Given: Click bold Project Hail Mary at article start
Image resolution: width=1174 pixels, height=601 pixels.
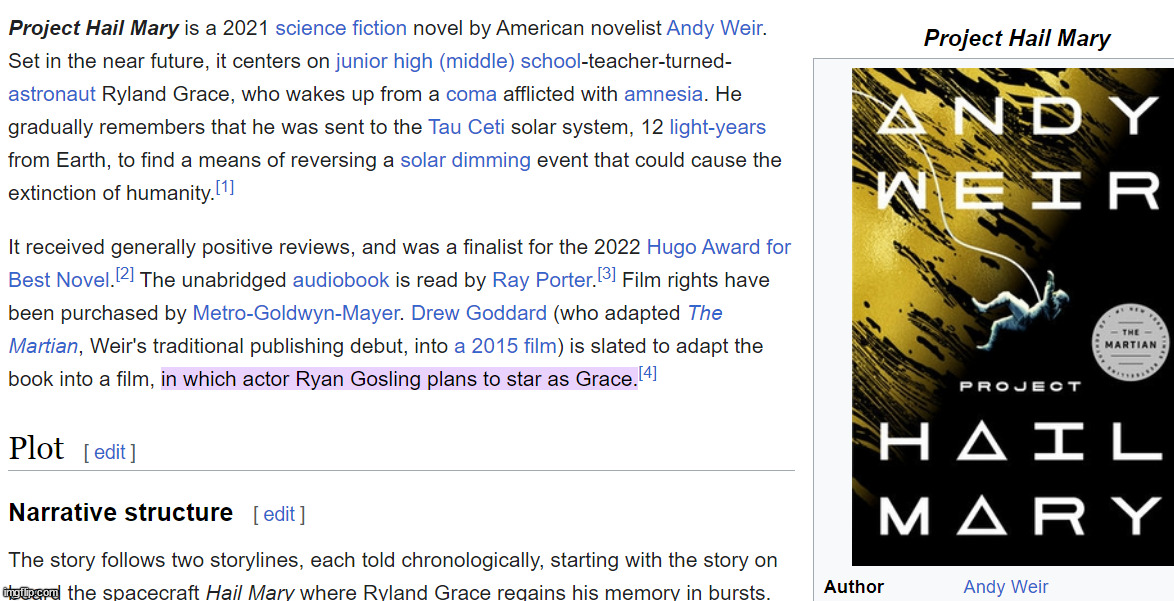Looking at the screenshot, I should click(x=94, y=28).
